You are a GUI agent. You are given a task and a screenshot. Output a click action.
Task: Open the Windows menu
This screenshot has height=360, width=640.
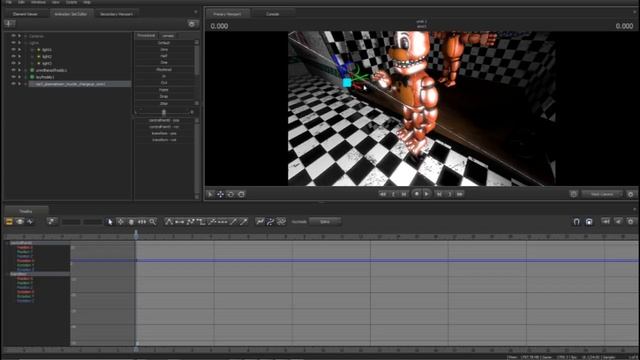tap(38, 2)
